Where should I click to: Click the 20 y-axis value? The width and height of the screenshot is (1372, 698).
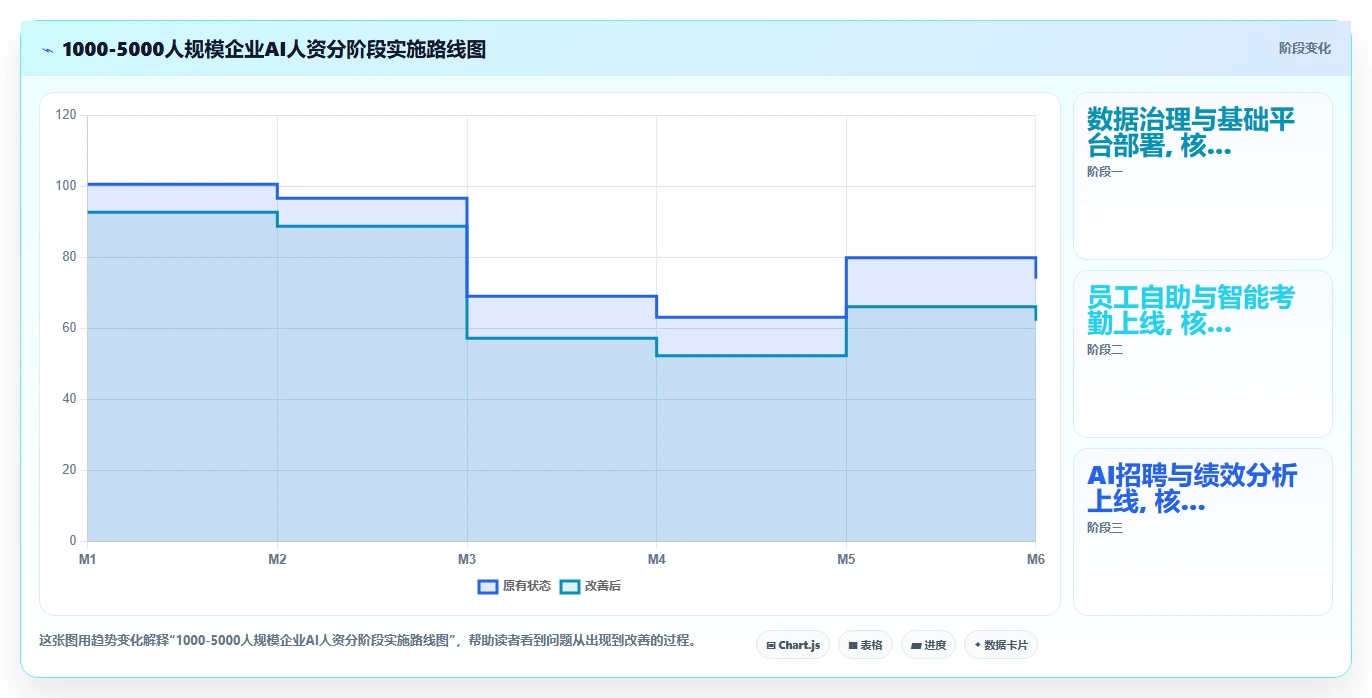[x=69, y=470]
